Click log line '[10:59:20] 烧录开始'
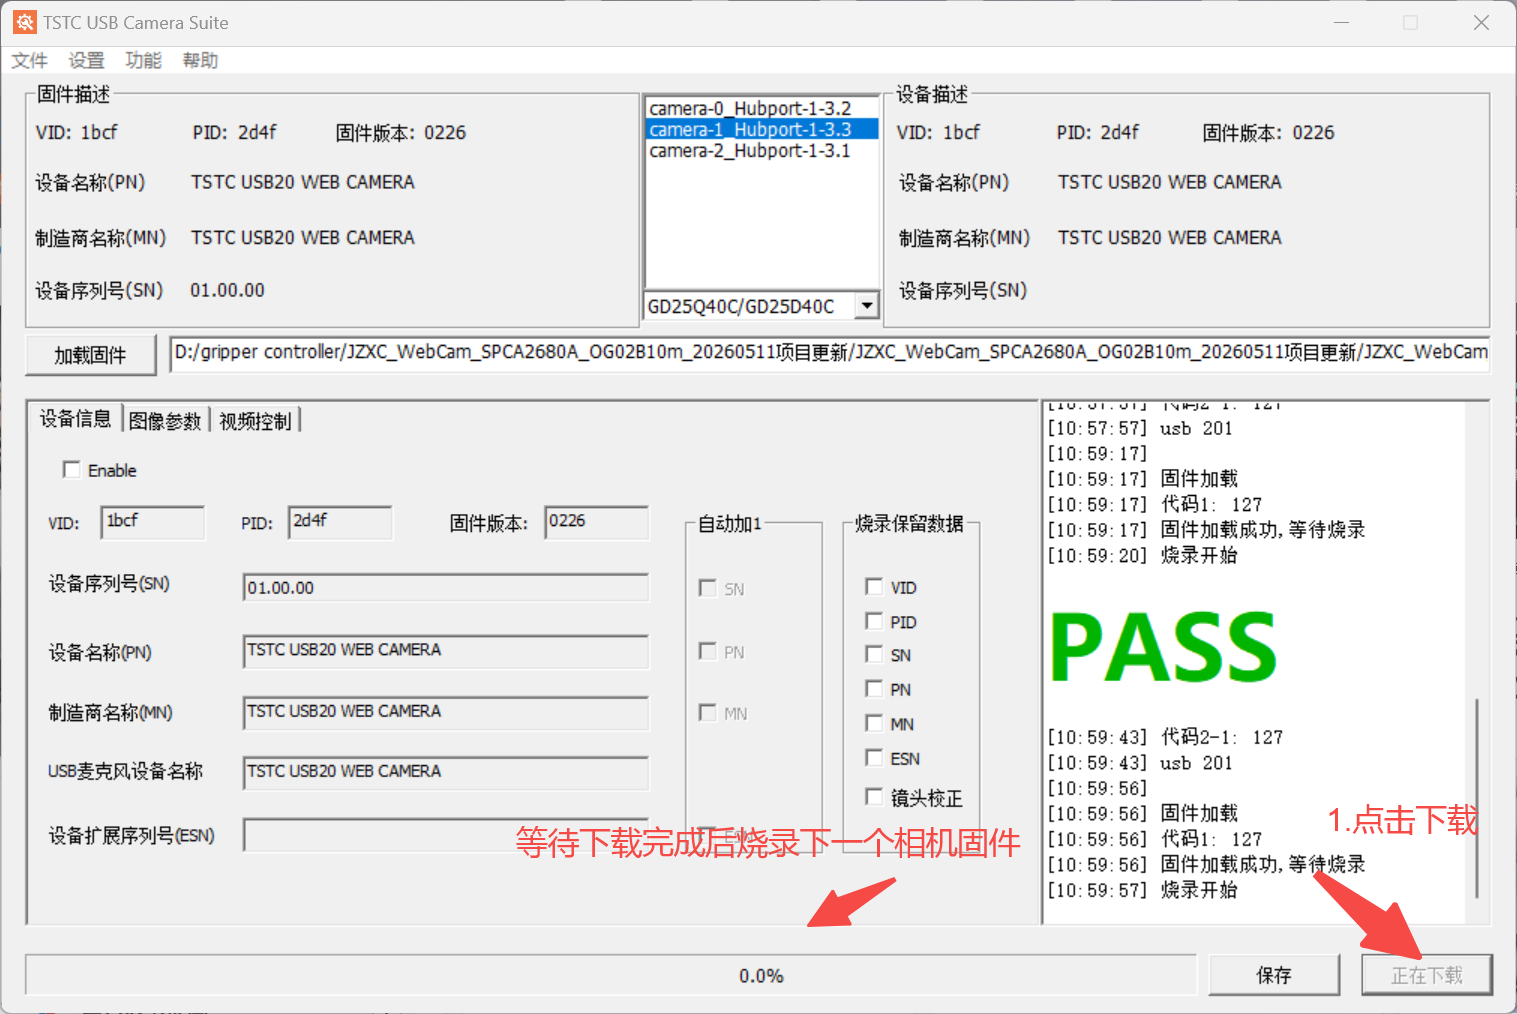Viewport: 1517px width, 1014px height. pyautogui.click(x=1143, y=555)
